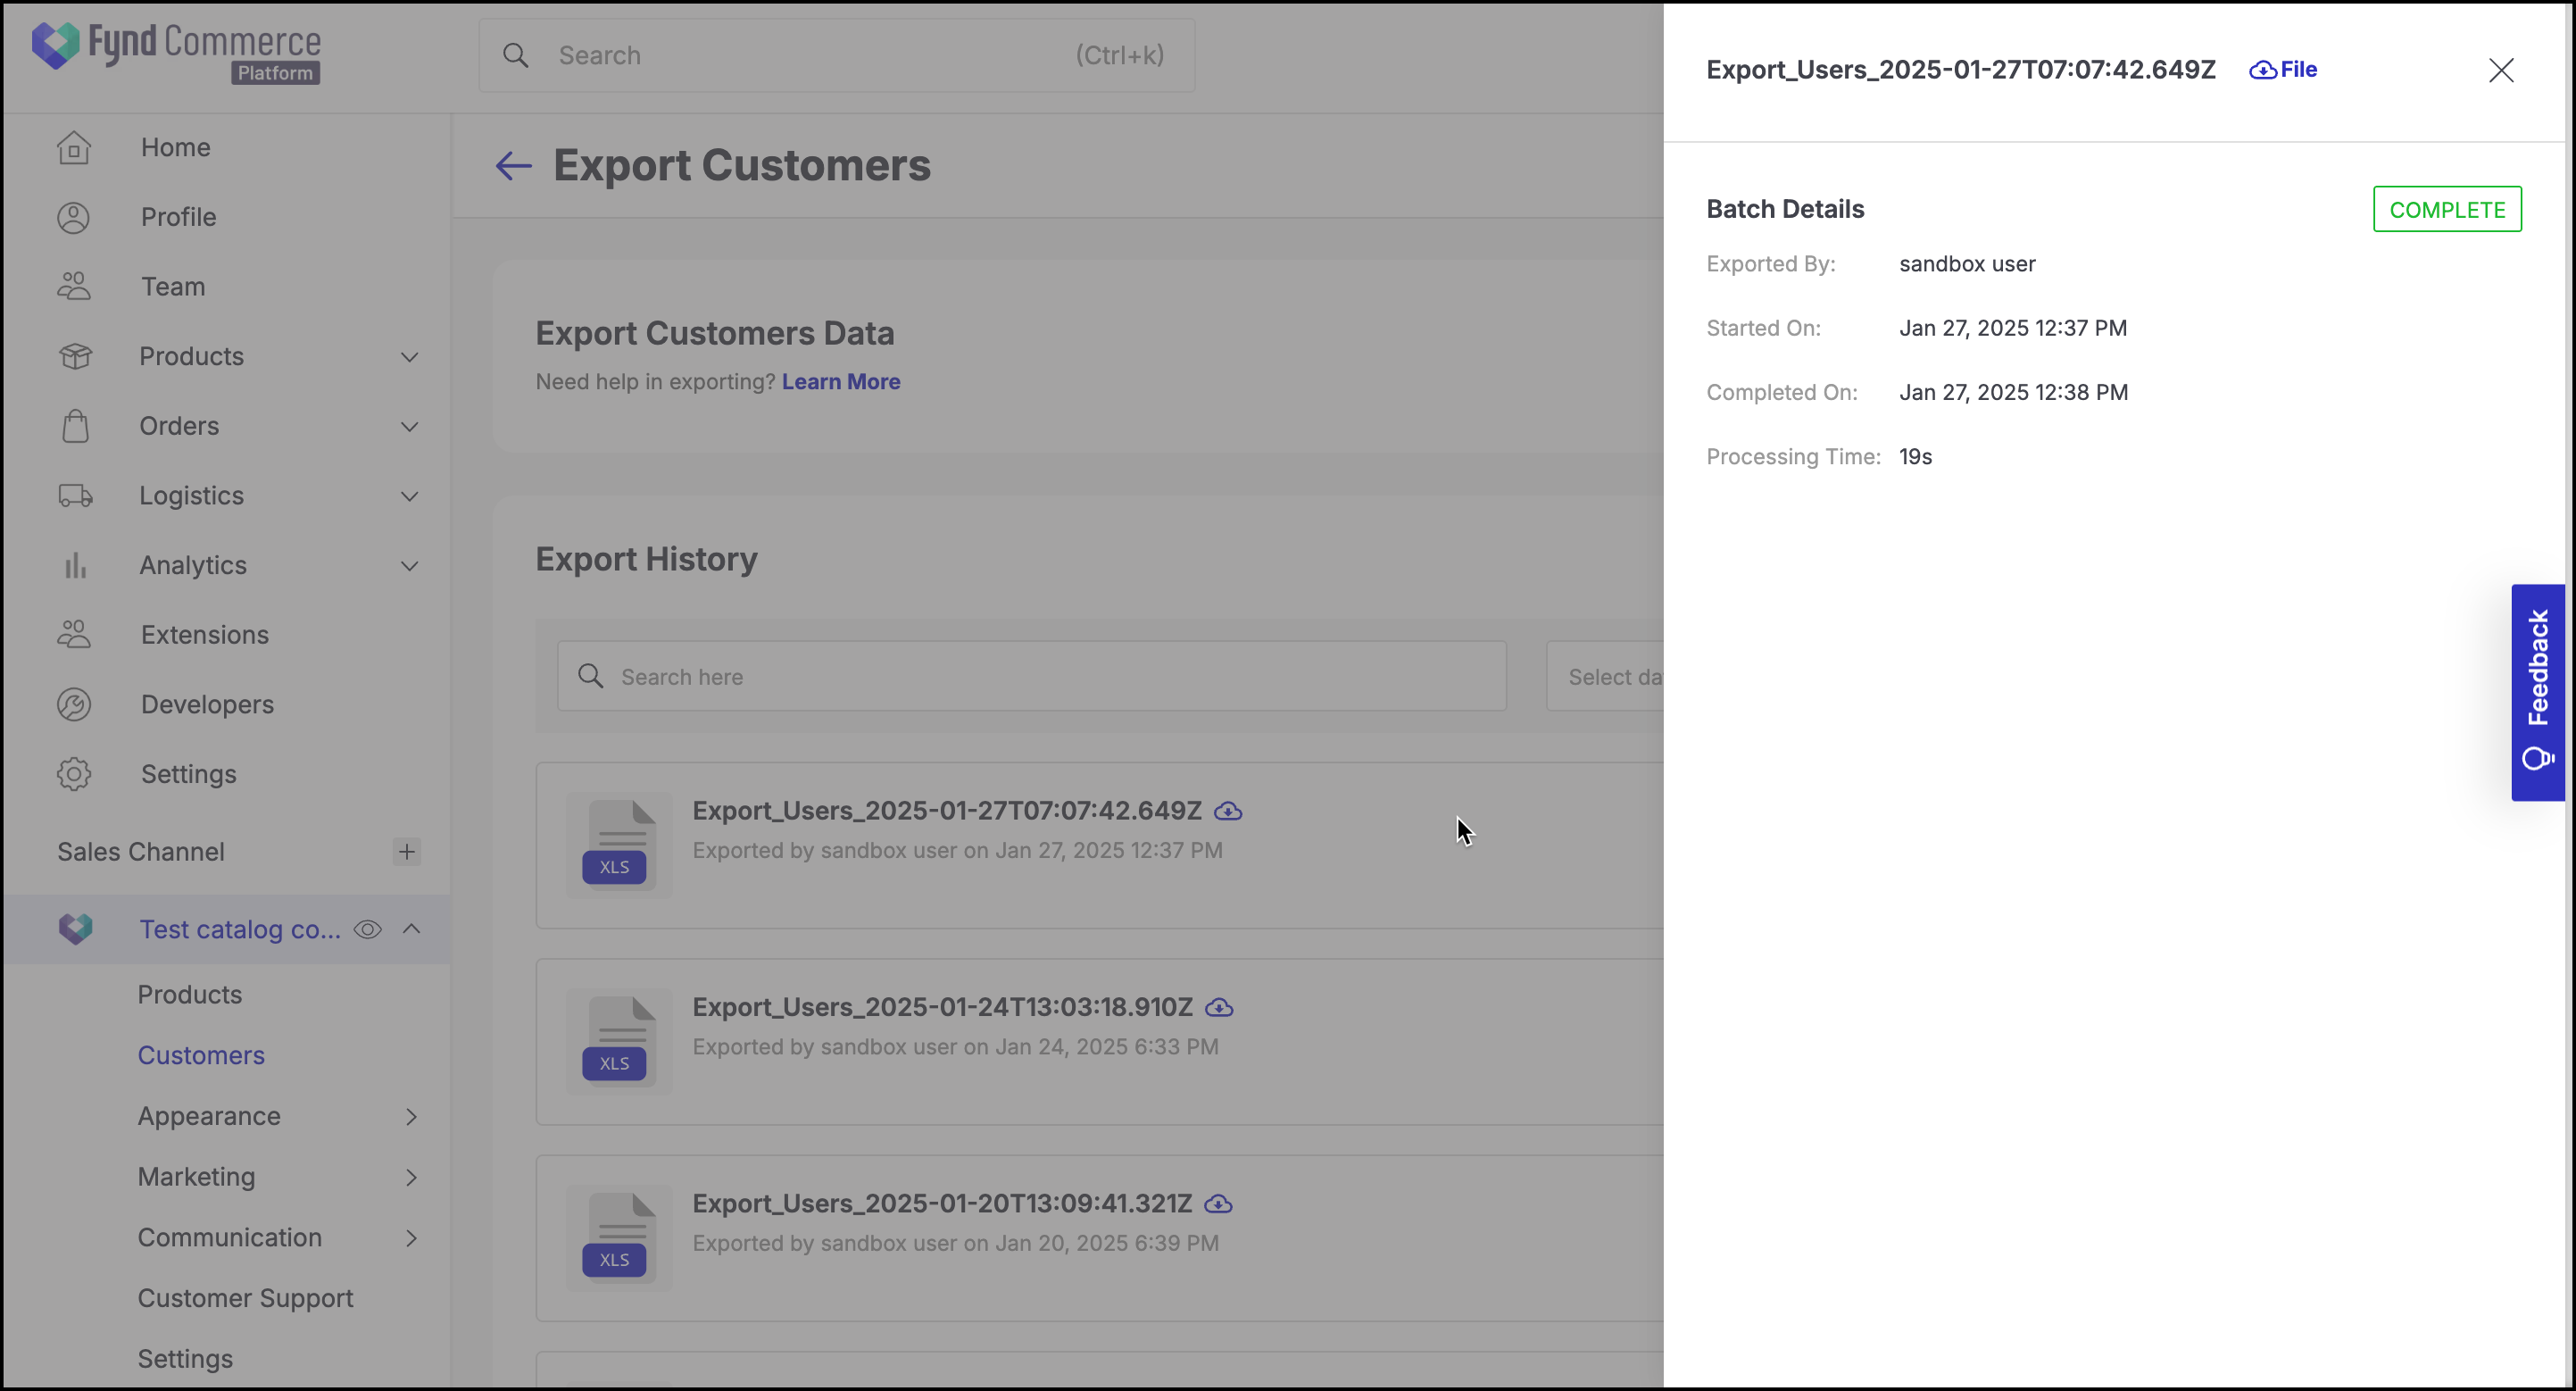Click the Team people icon in sidebar
The image size is (2576, 1391).
[x=74, y=287]
